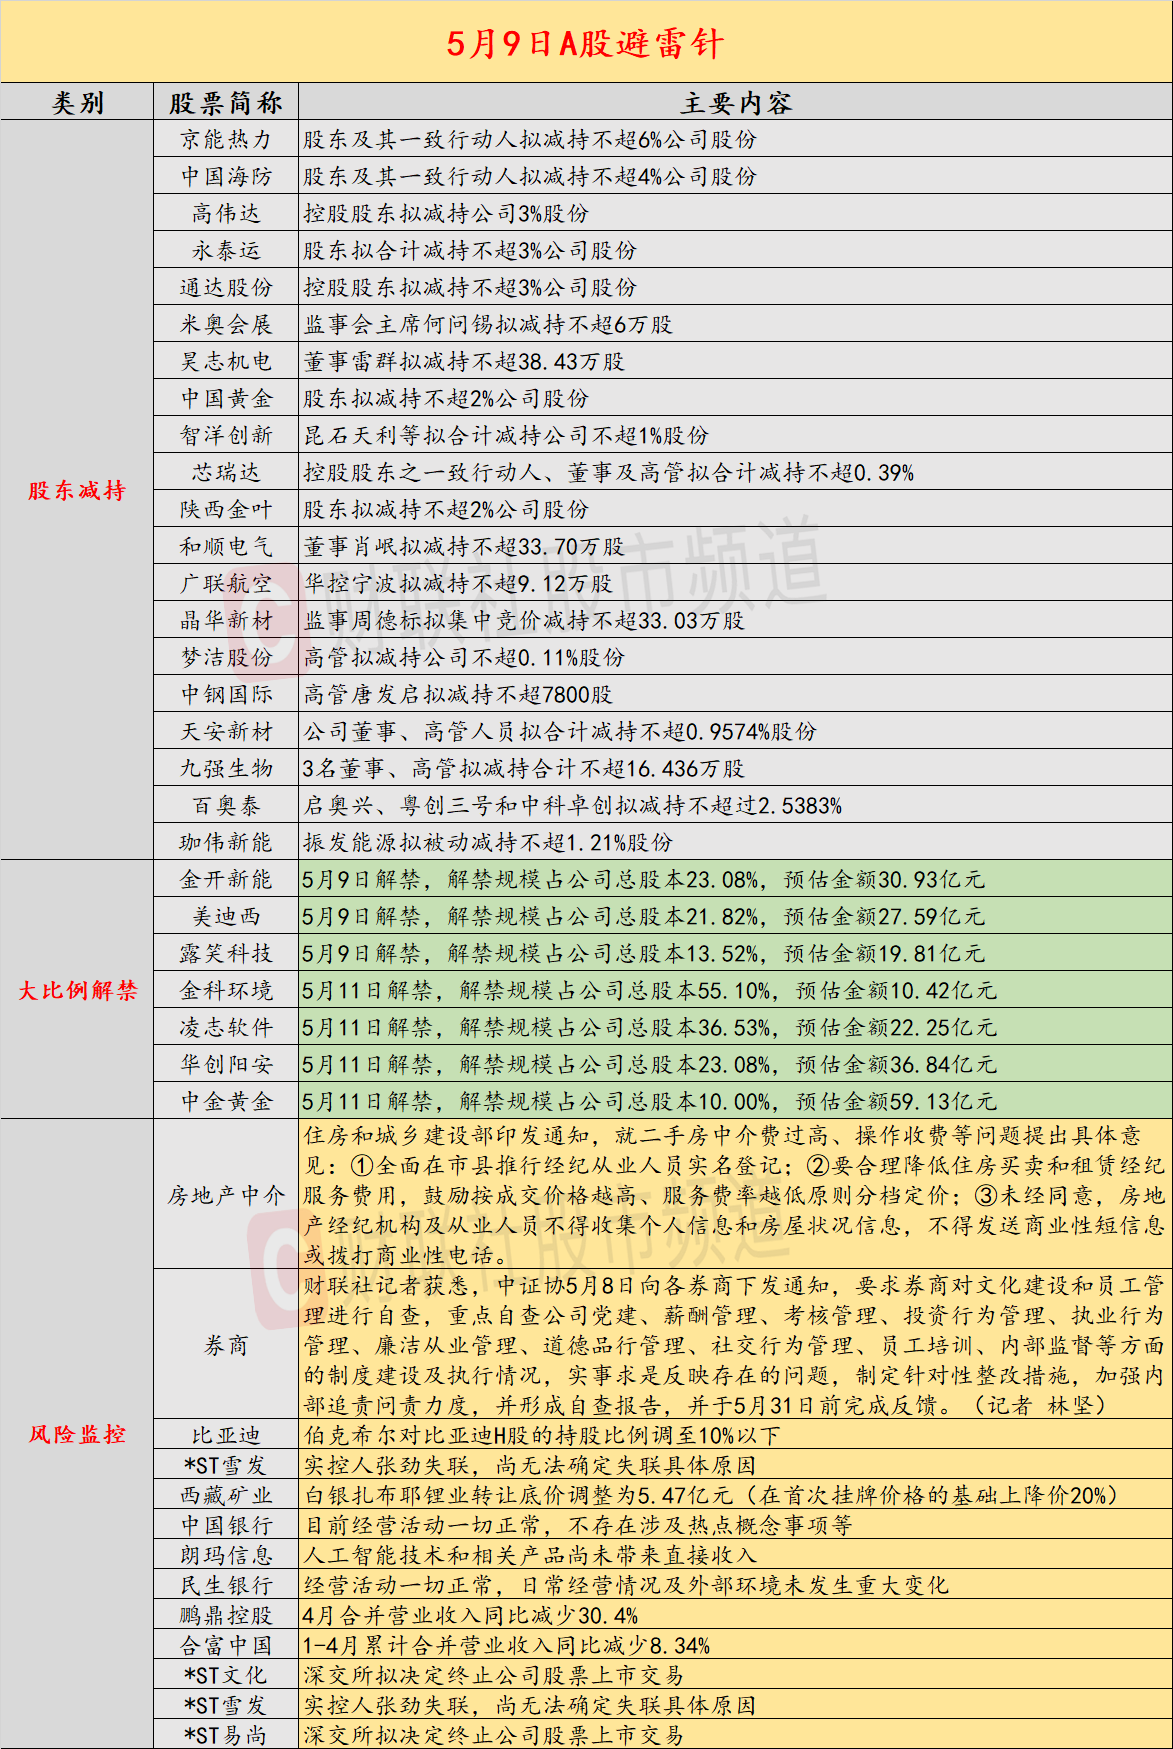Image resolution: width=1173 pixels, height=1749 pixels.
Task: Click the "券商" cell
Action: click(x=226, y=1345)
